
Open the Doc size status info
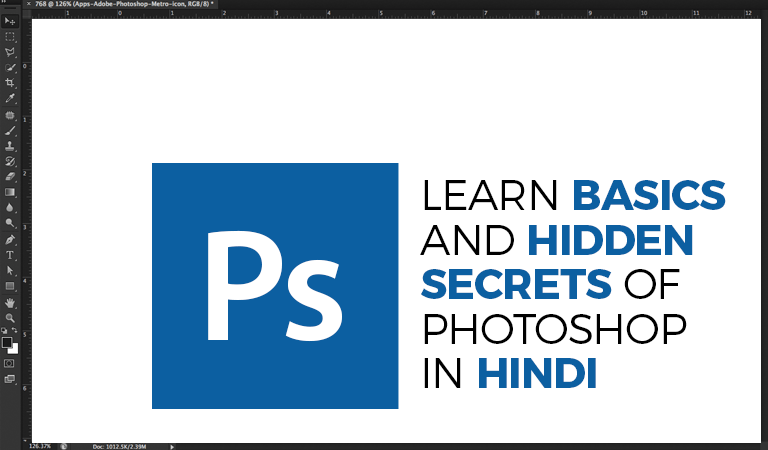pos(119,447)
